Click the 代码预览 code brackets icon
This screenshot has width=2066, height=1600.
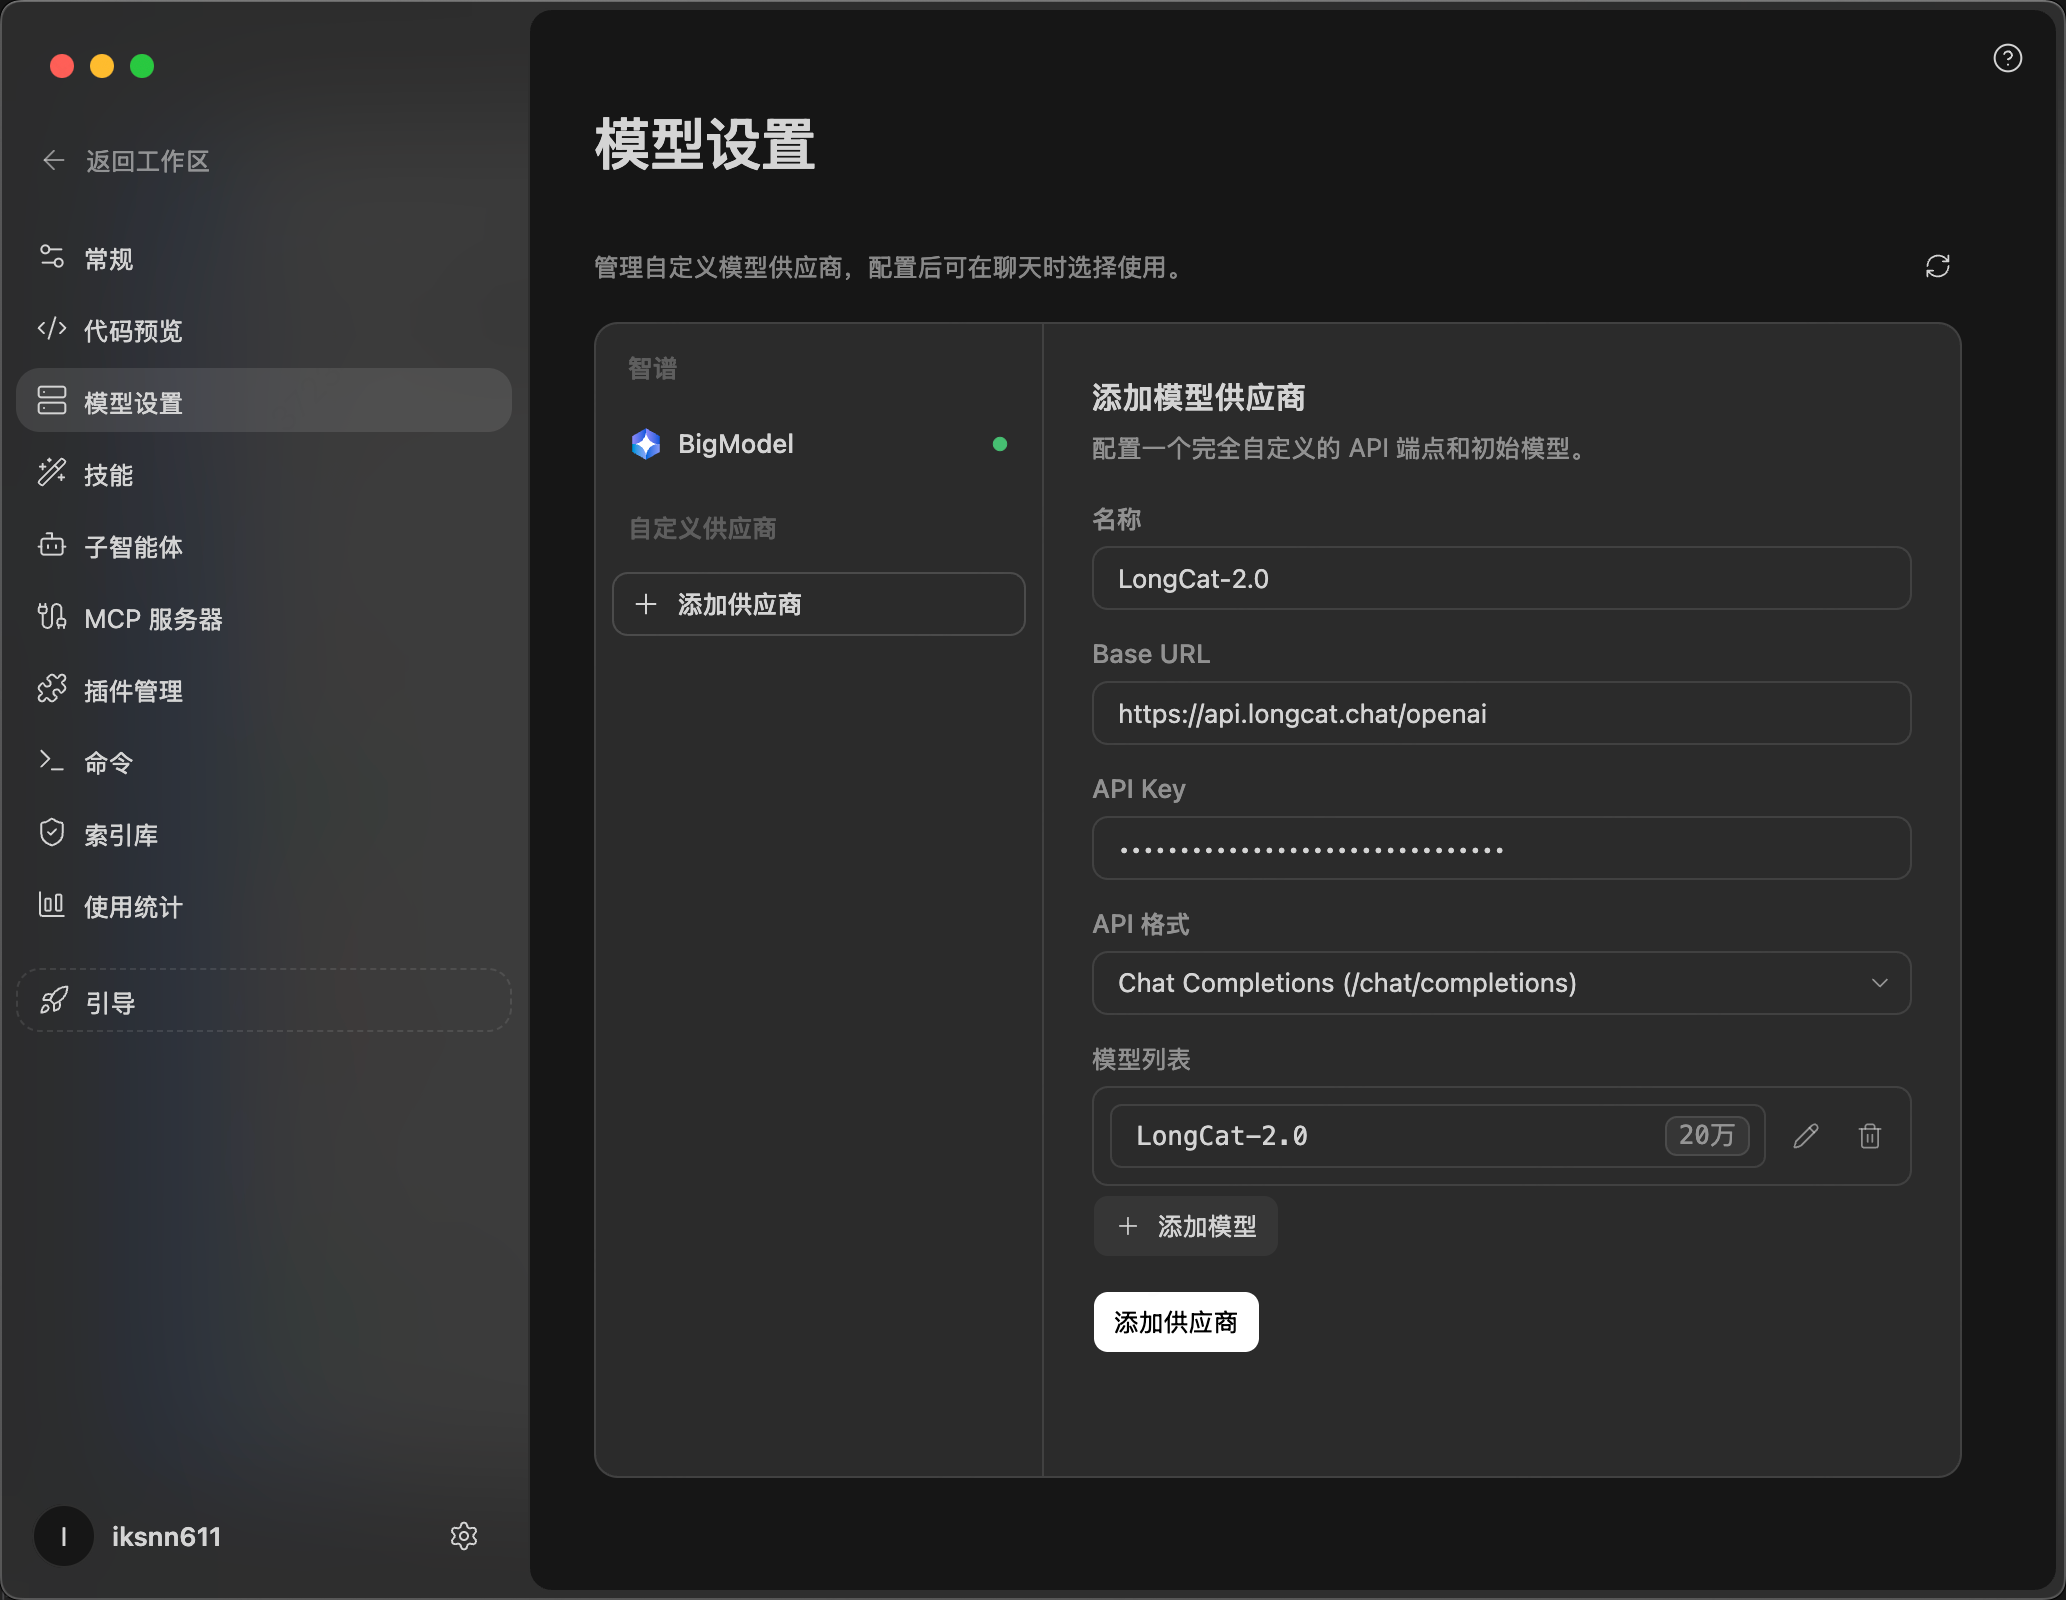click(x=52, y=329)
